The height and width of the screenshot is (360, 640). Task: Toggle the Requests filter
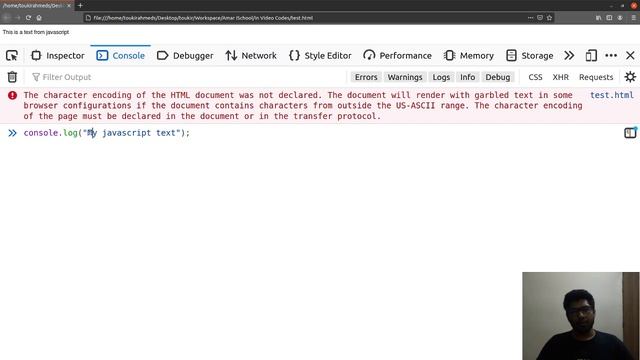coord(596,77)
